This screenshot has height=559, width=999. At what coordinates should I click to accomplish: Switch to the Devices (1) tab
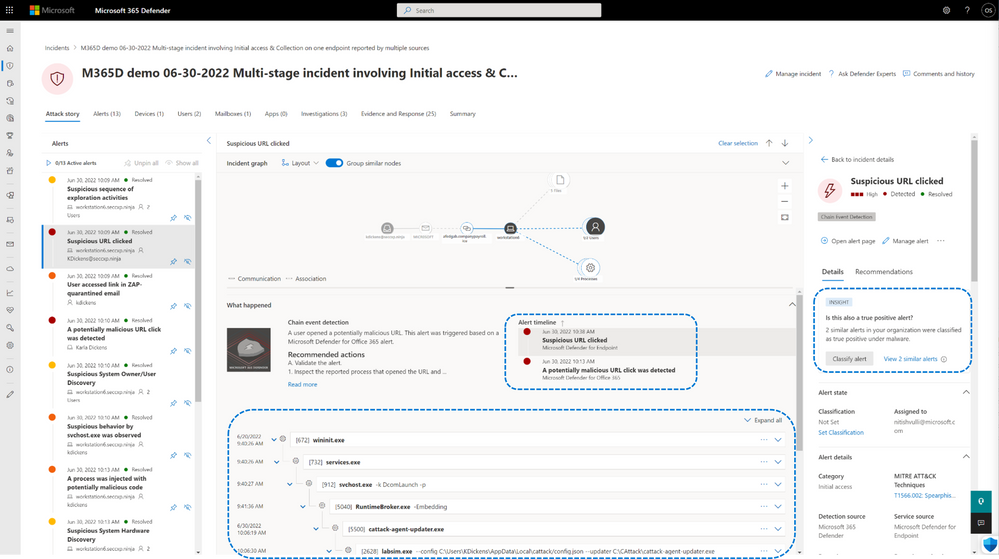[149, 113]
